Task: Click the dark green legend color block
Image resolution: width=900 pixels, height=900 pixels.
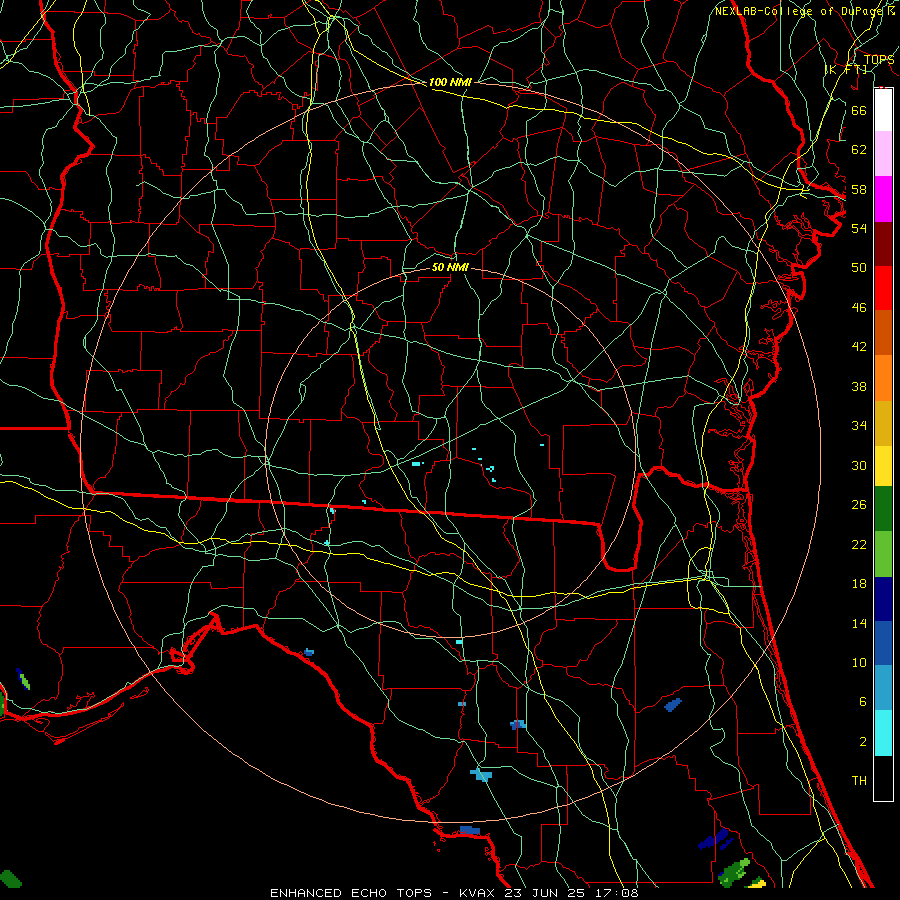Action: click(883, 509)
